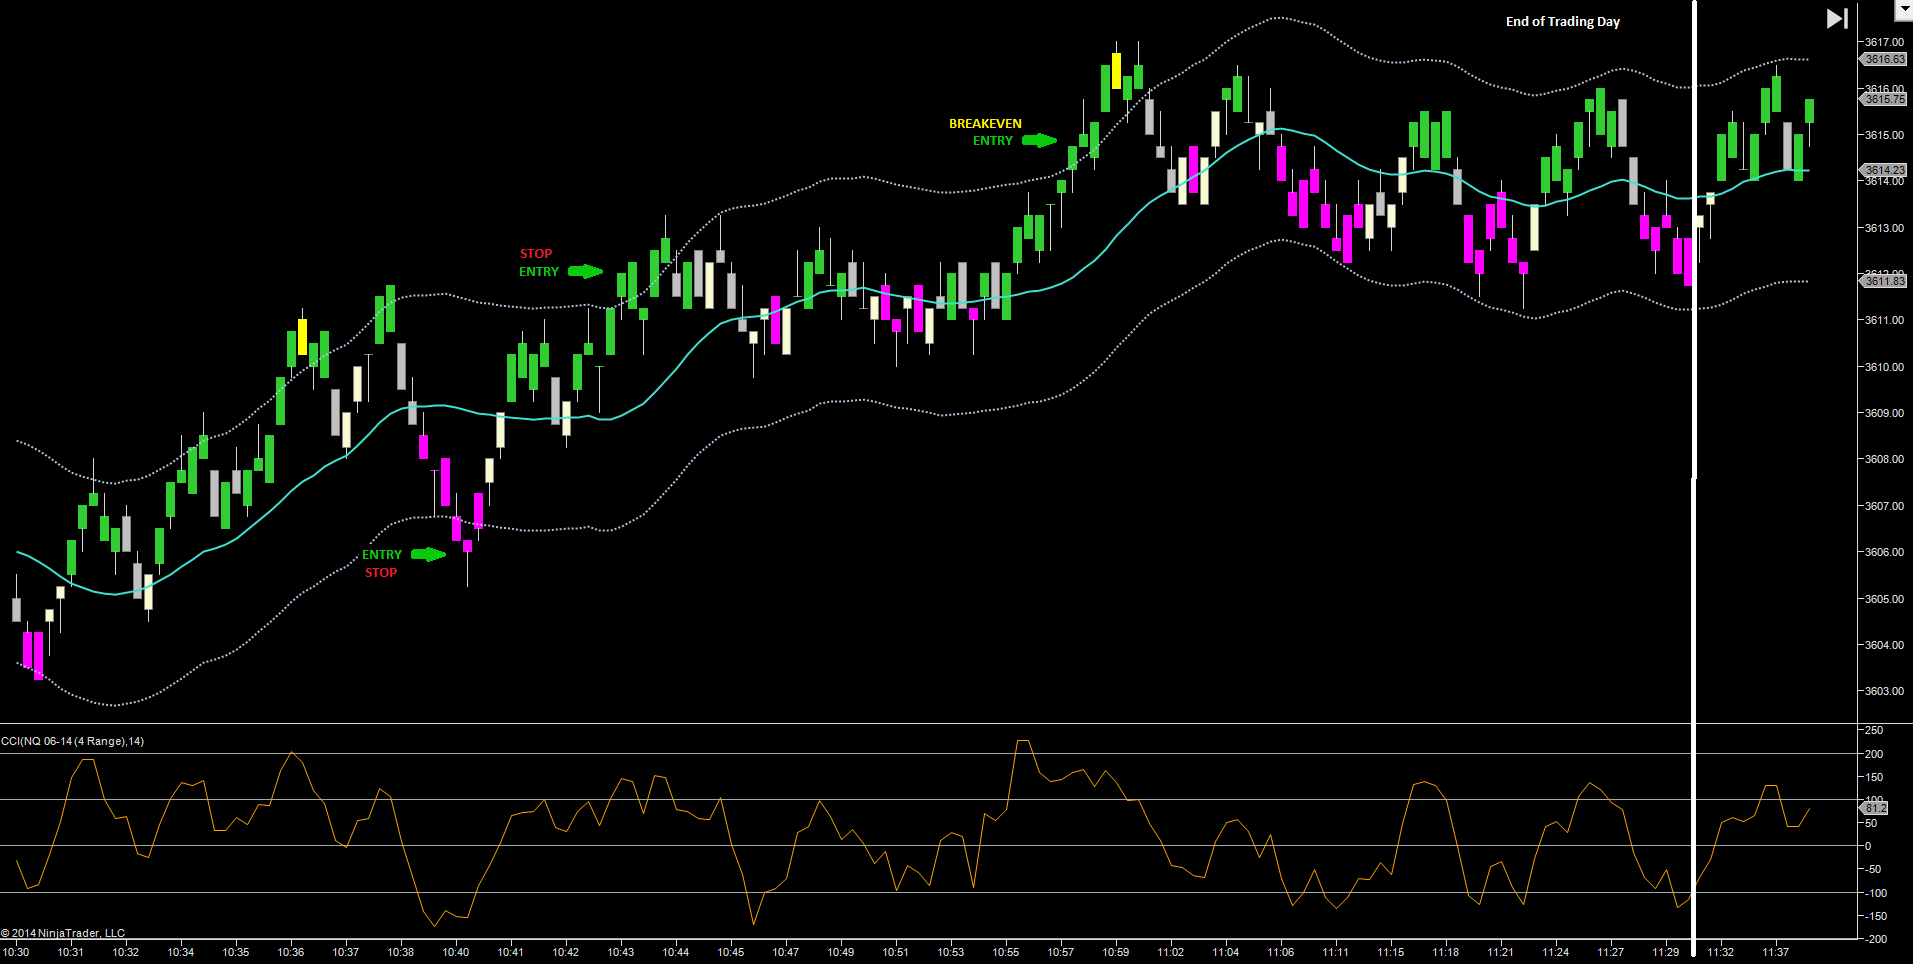Click the 2014 NinjaTrader, LLC copyright text

pos(63,933)
